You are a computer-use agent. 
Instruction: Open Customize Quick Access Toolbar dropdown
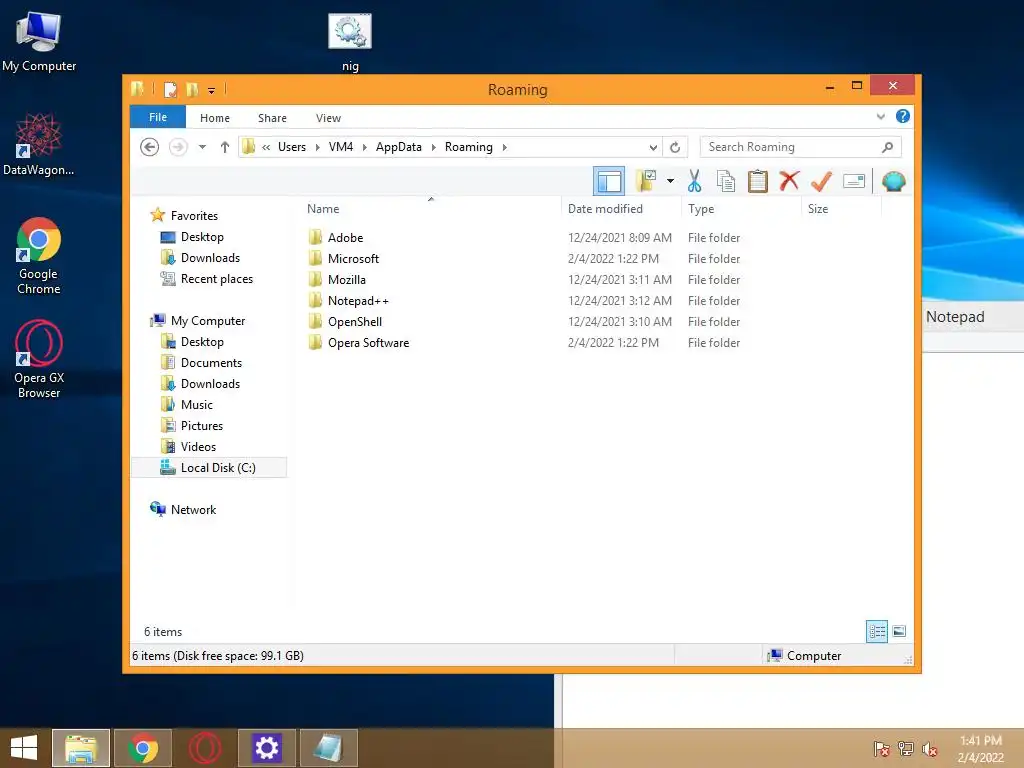click(212, 91)
